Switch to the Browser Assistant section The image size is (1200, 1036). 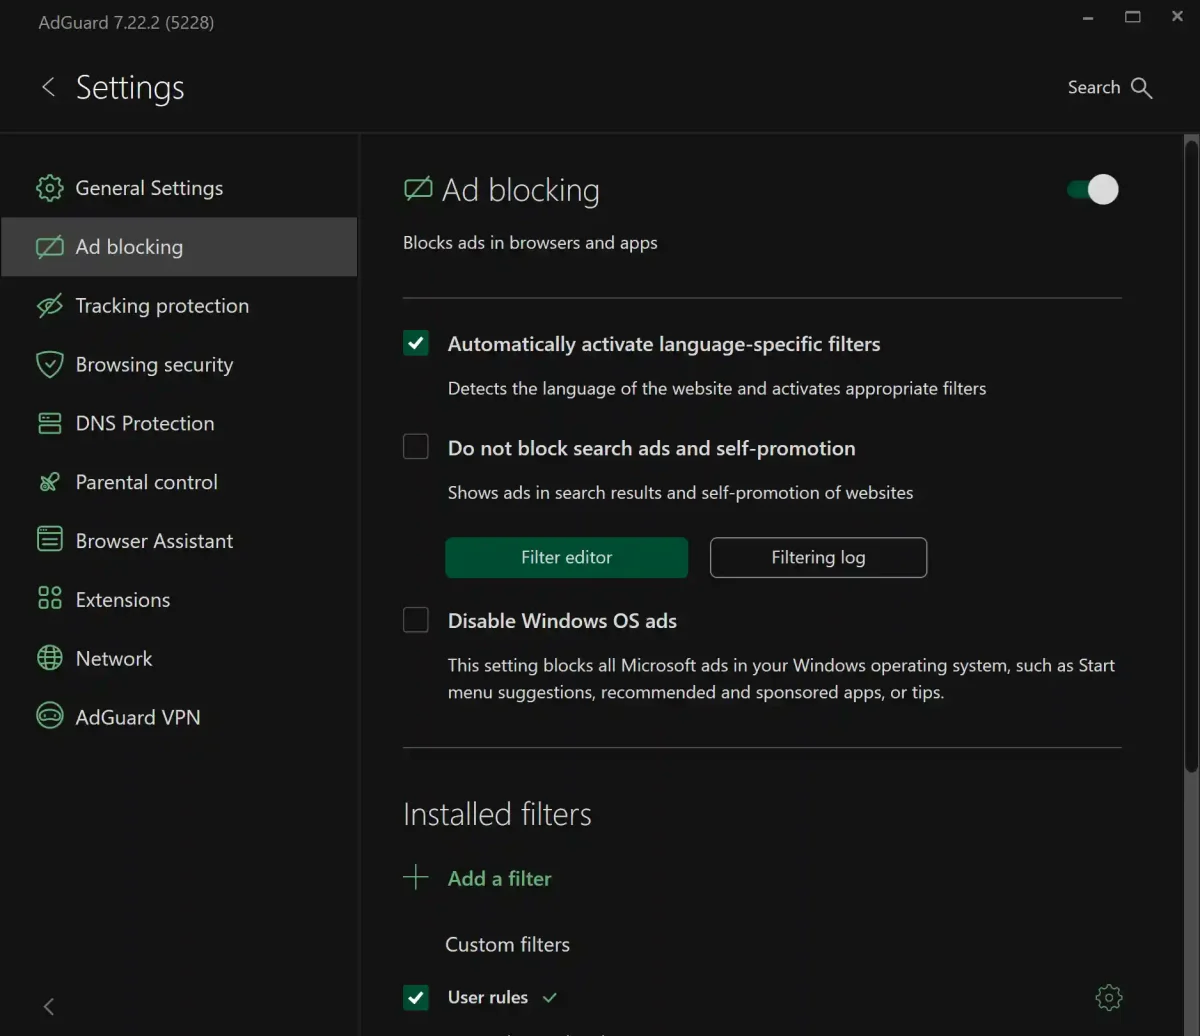tap(154, 540)
